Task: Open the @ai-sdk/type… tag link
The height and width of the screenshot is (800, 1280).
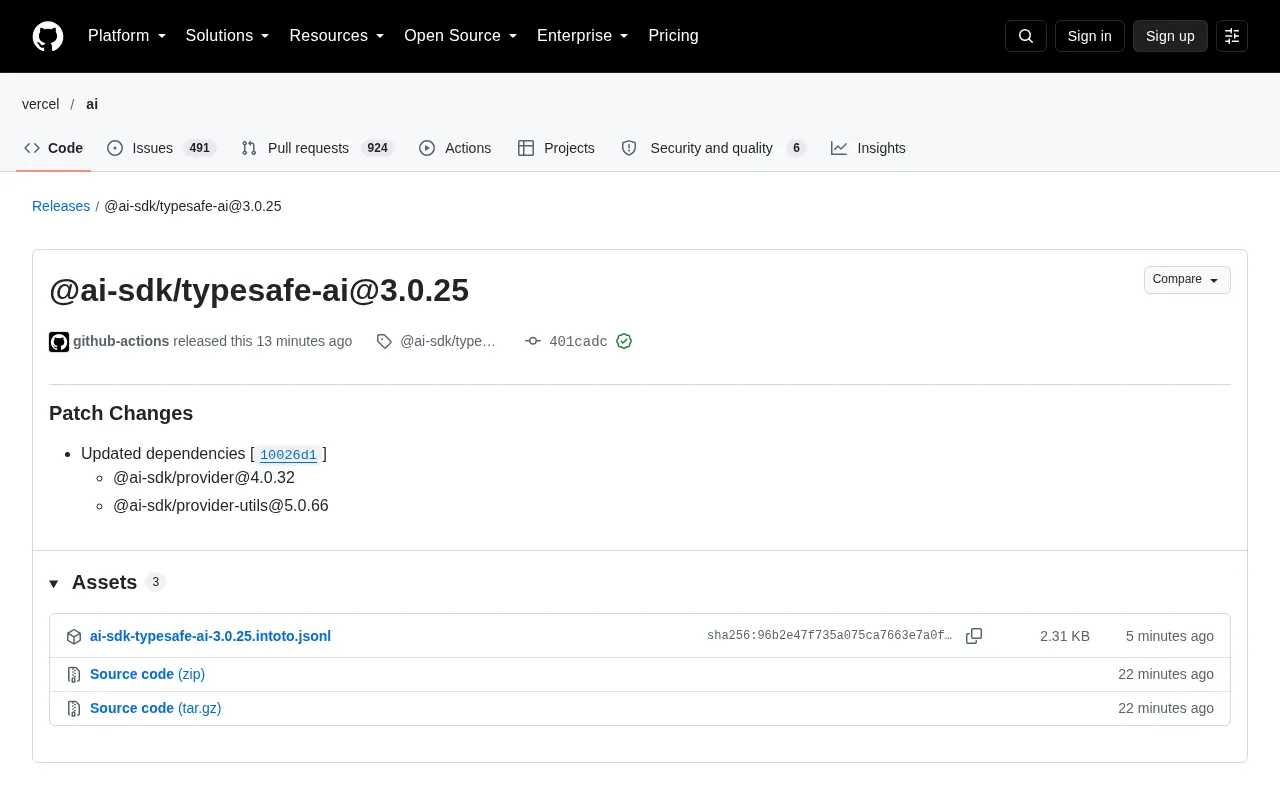Action: coord(448,341)
